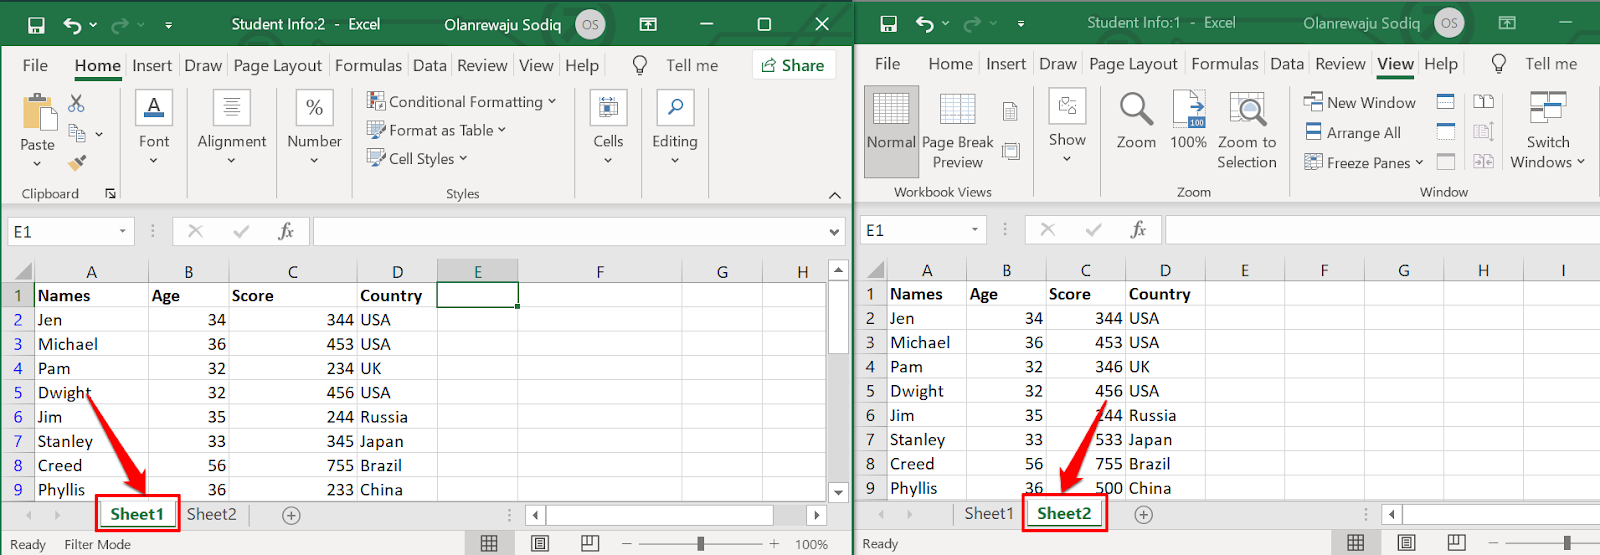The height and width of the screenshot is (555, 1600).
Task: Click the Cut scissors icon
Action: tap(77, 103)
